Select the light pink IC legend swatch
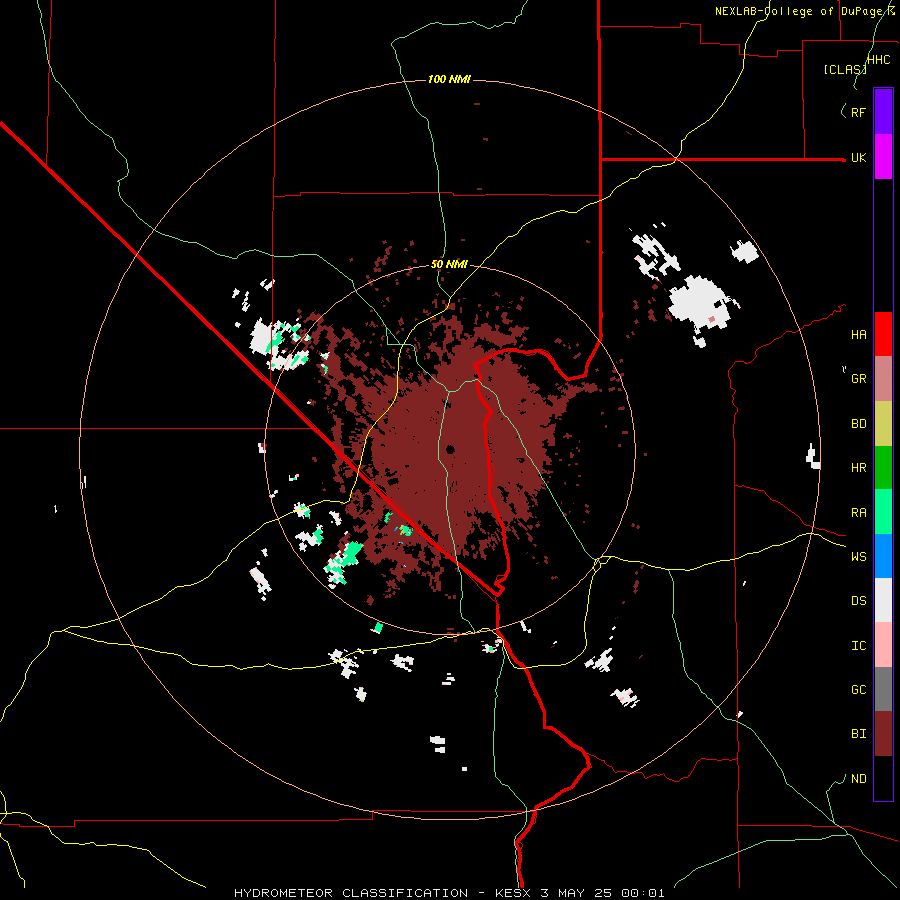This screenshot has height=900, width=900. point(883,645)
